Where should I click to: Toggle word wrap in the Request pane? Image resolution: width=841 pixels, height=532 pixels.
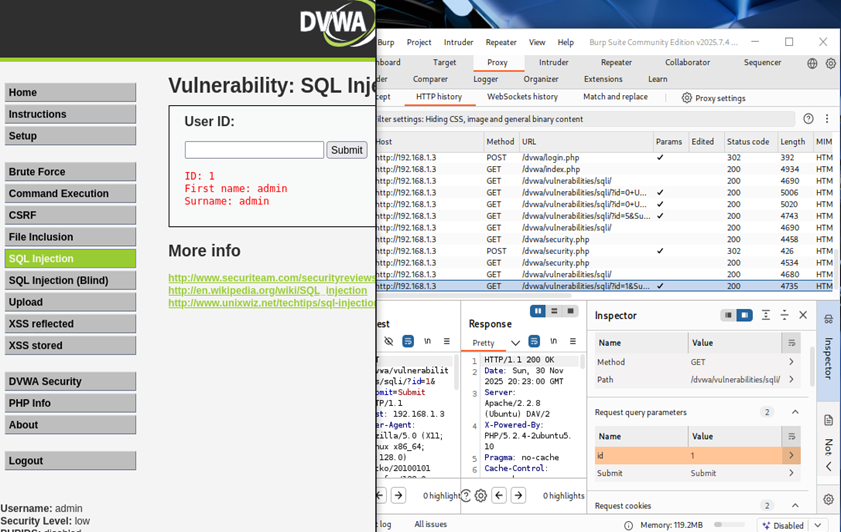point(408,341)
